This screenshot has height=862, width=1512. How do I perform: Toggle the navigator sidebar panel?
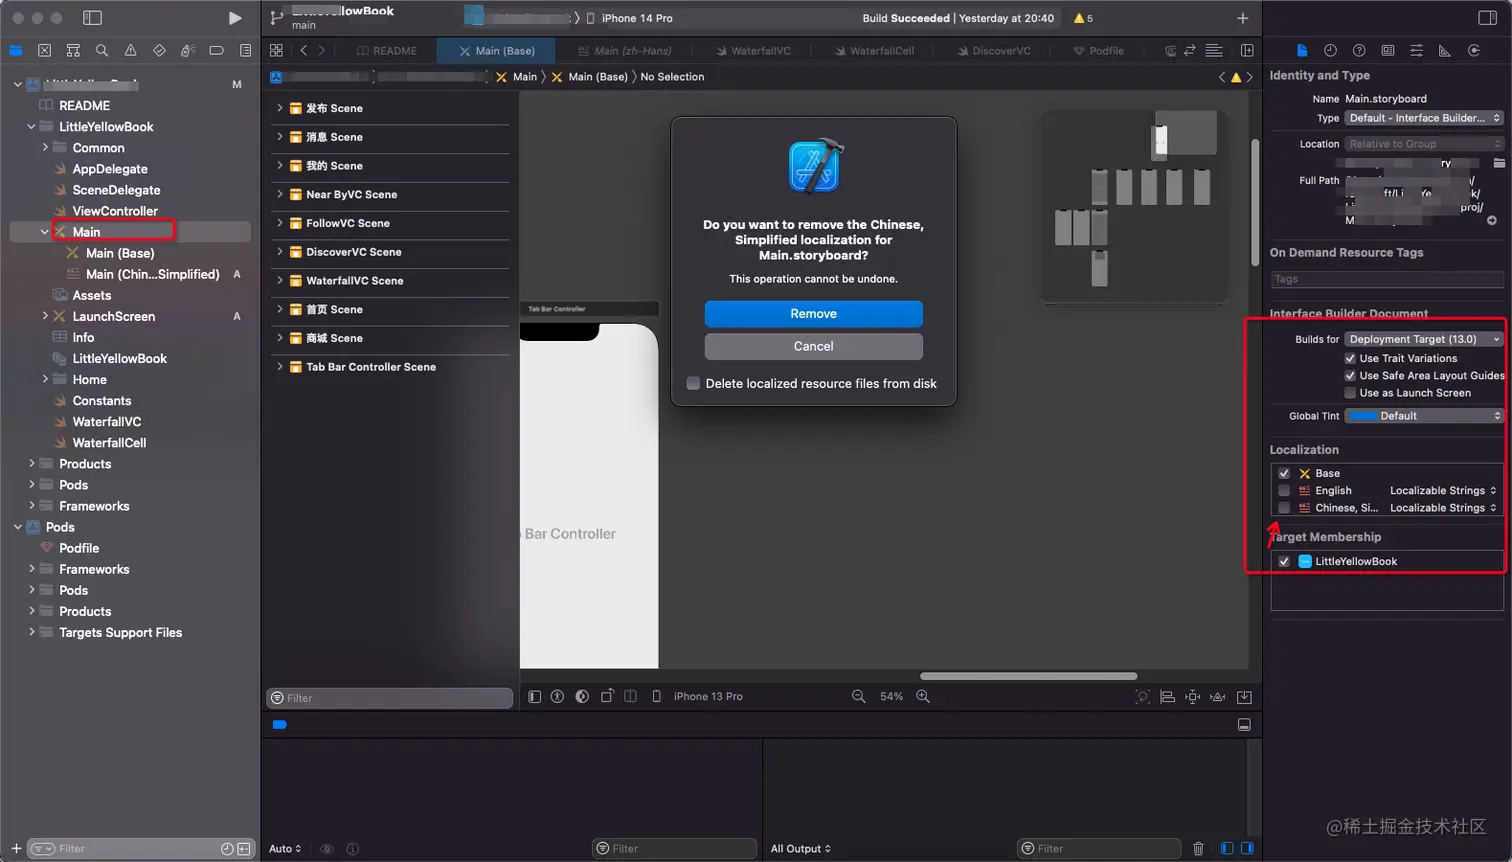tap(92, 18)
